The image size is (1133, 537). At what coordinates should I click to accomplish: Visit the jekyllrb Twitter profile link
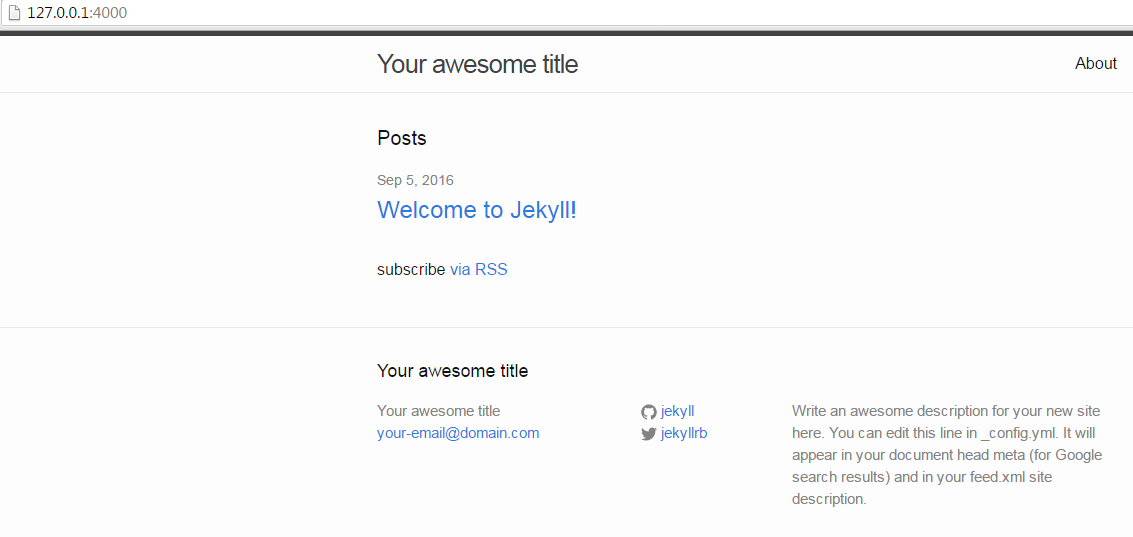(x=684, y=433)
